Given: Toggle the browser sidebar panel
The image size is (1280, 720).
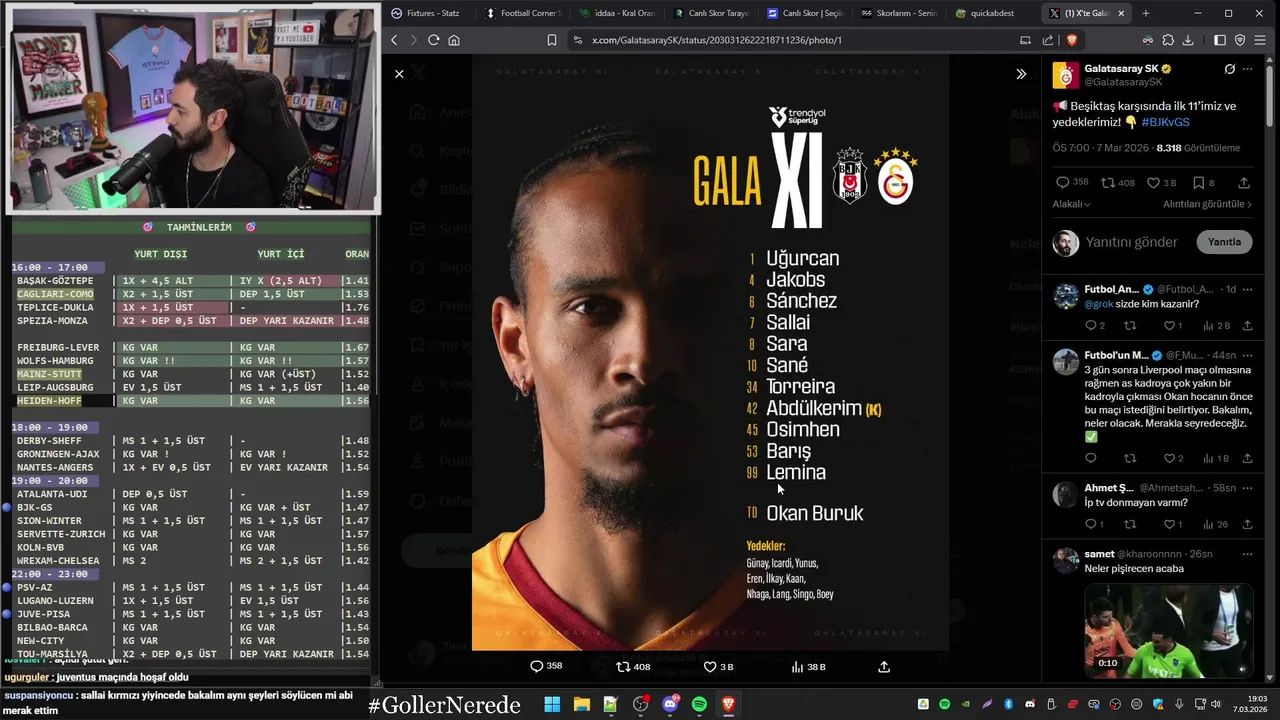Looking at the screenshot, I should click(x=1220, y=40).
